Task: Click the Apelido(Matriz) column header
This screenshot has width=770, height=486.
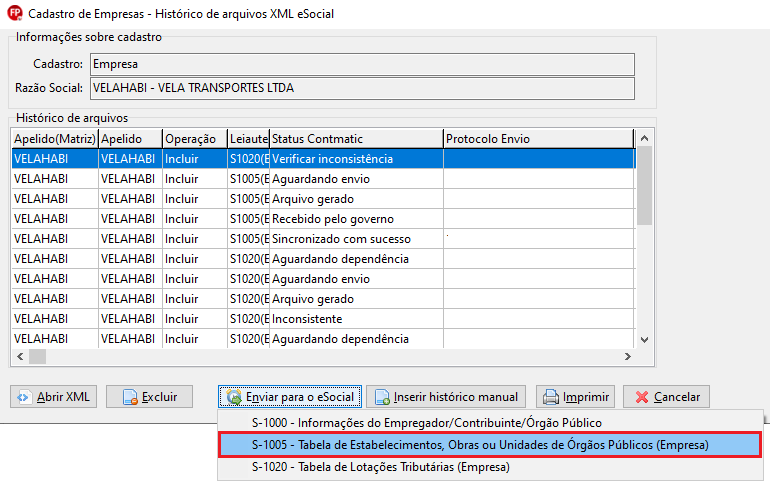Action: pyautogui.click(x=55, y=139)
